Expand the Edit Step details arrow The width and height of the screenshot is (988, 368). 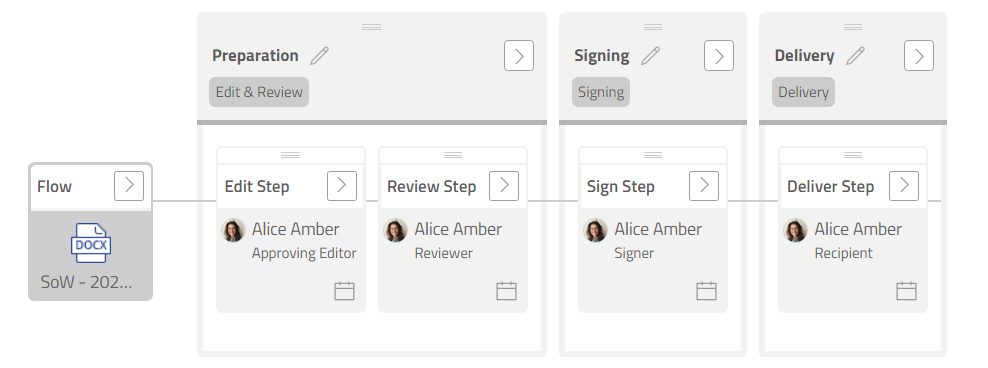click(342, 186)
